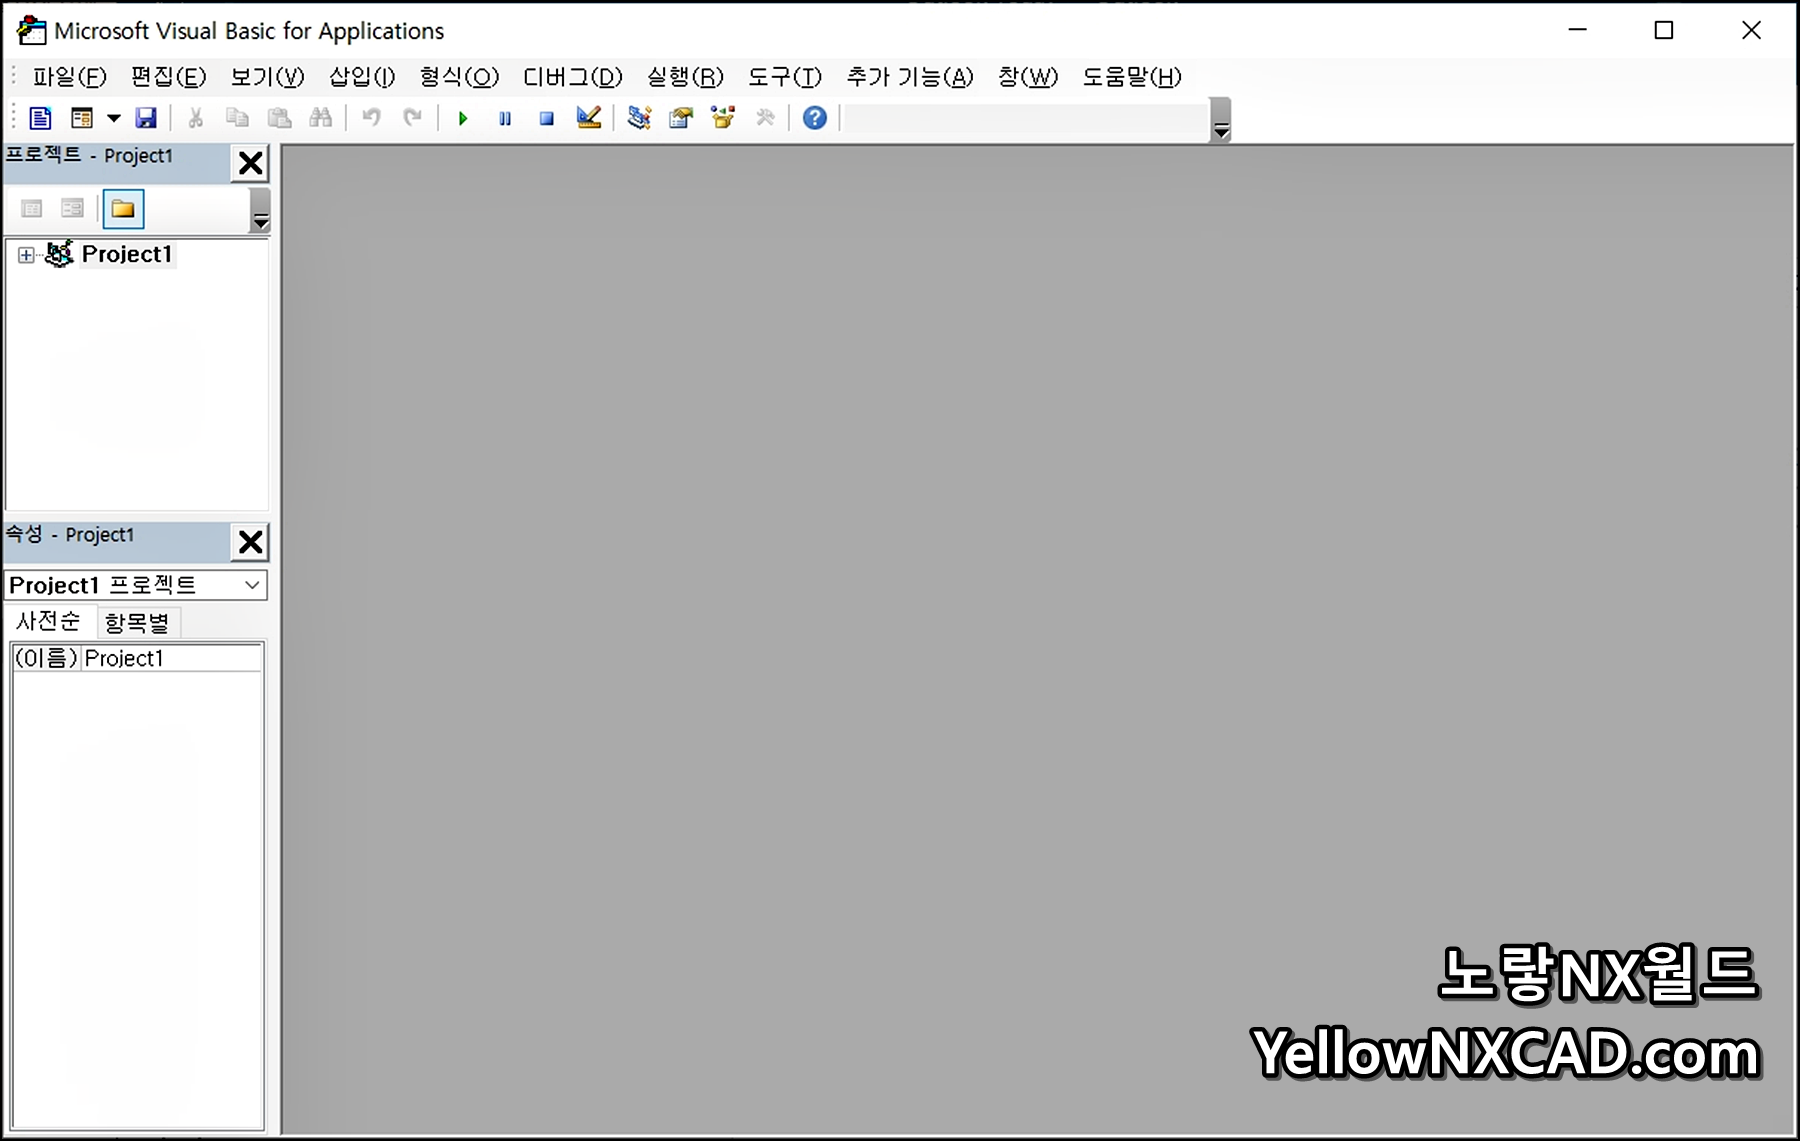The width and height of the screenshot is (1800, 1141).
Task: Click the View Host Application icon
Action: (x=40, y=118)
